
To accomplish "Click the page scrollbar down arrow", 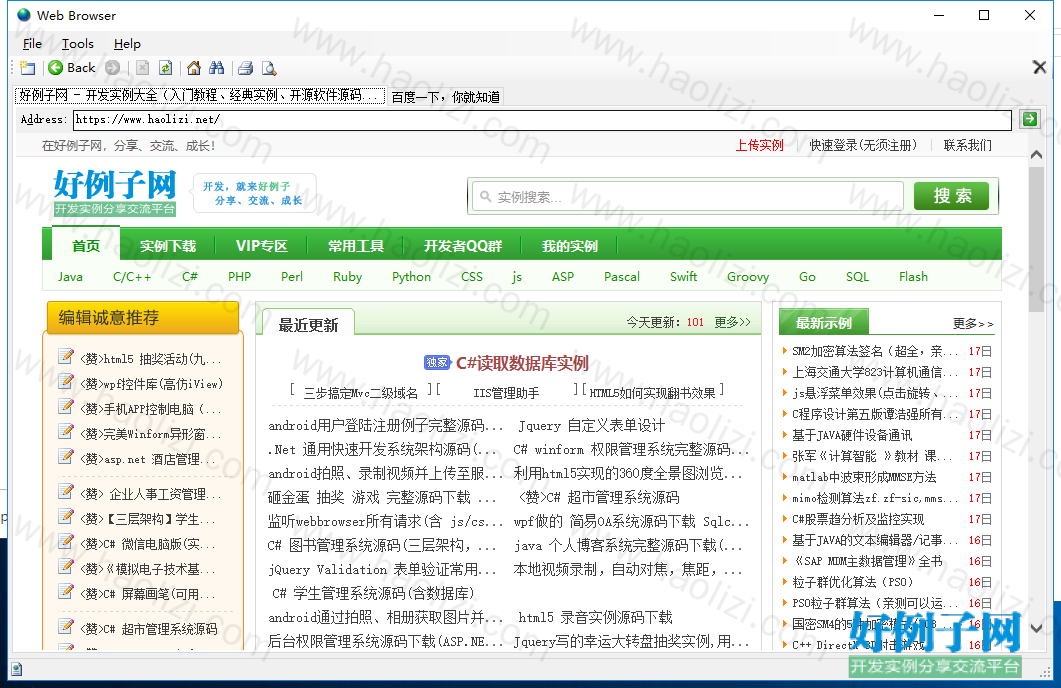I will pos(1036,628).
